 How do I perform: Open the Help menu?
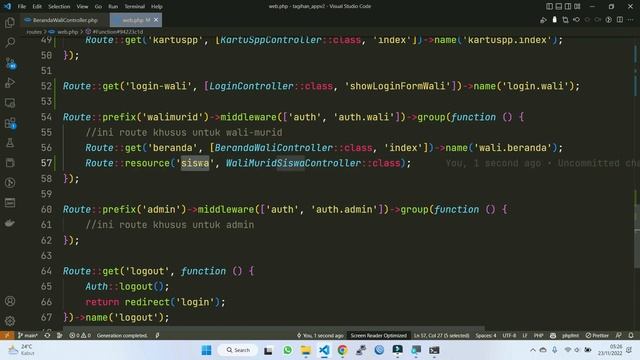click(x=157, y=7)
